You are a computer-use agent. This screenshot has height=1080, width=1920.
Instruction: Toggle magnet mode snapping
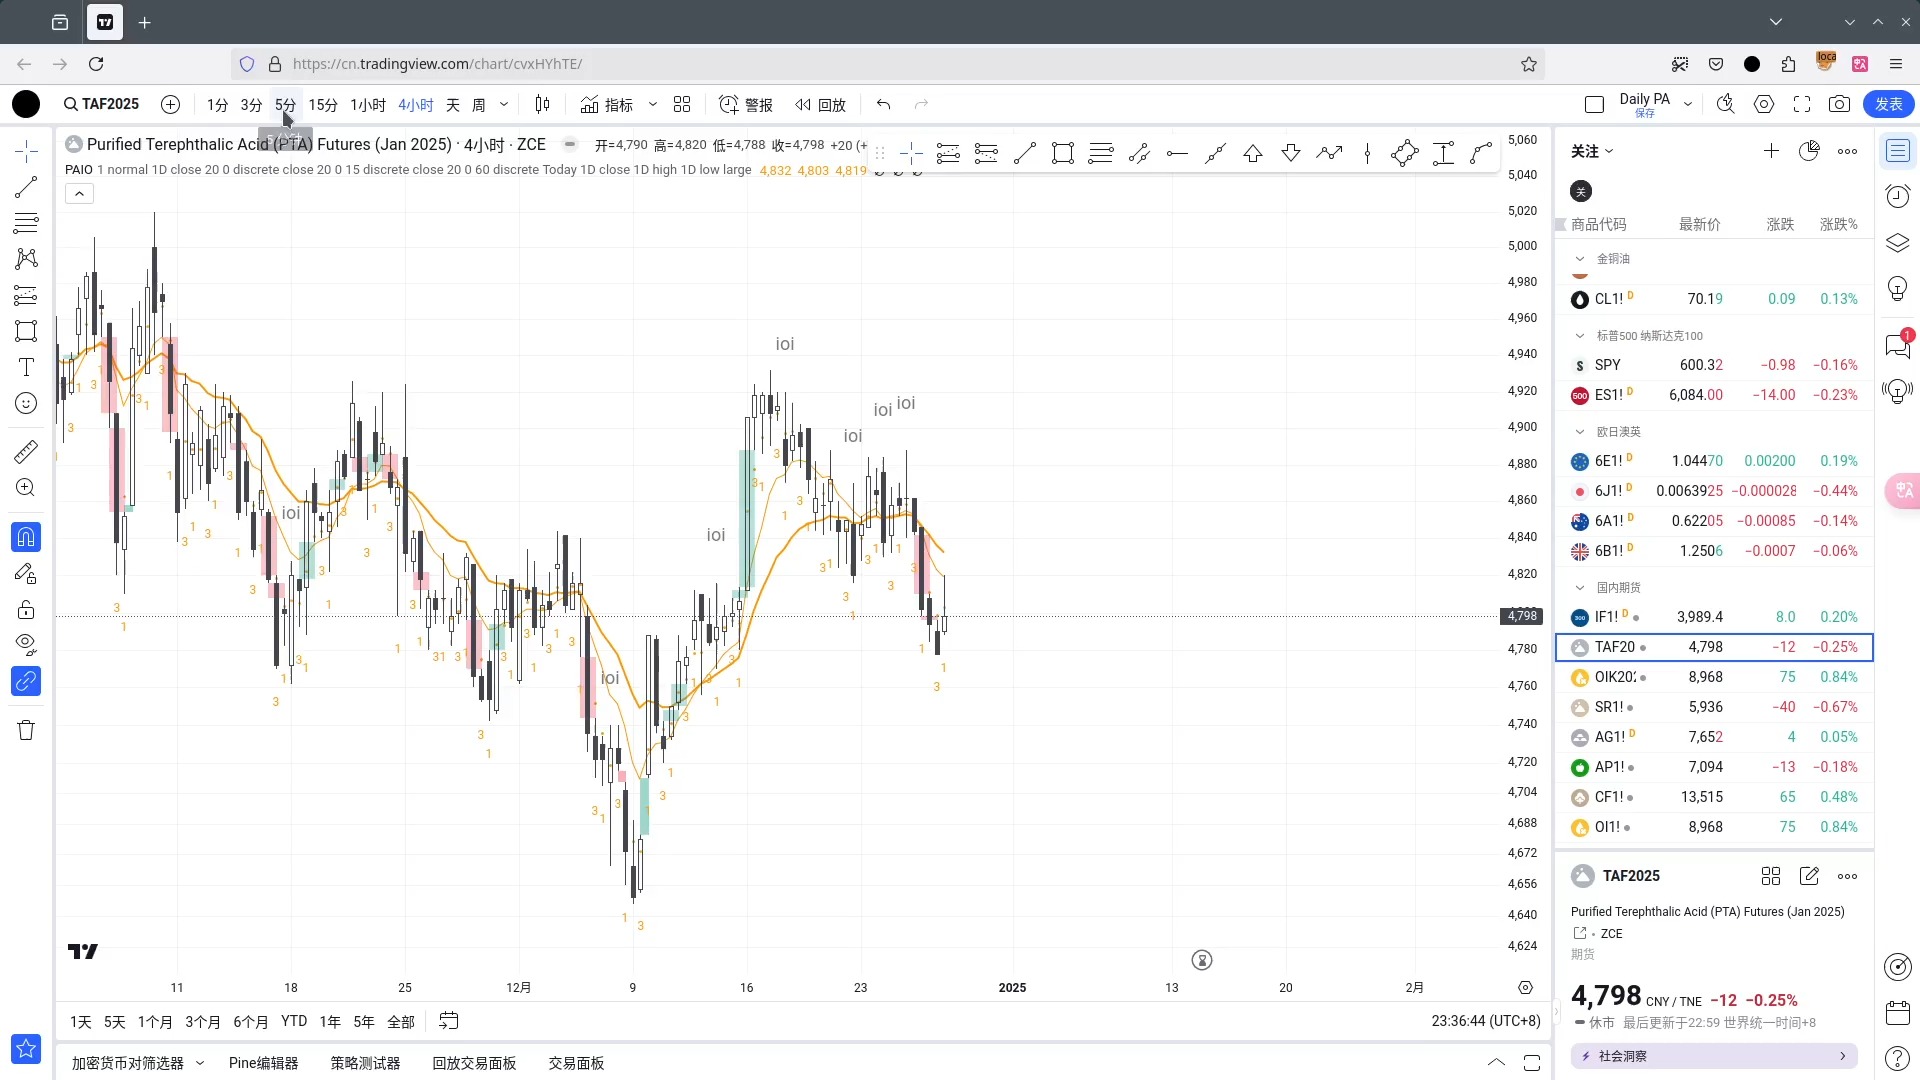(26, 537)
